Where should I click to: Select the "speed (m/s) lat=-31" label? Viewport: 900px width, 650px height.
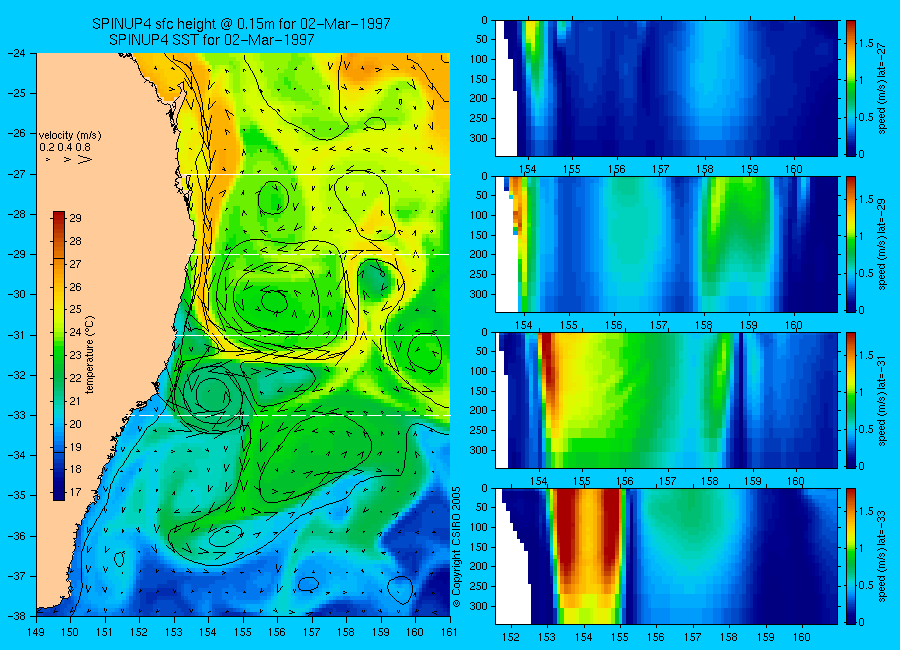(x=882, y=400)
